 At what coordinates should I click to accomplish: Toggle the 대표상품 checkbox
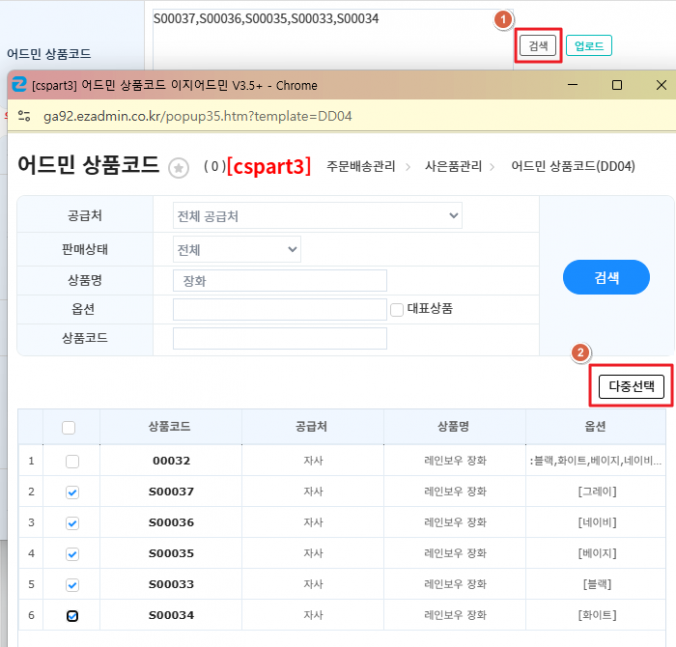pyautogui.click(x=397, y=309)
